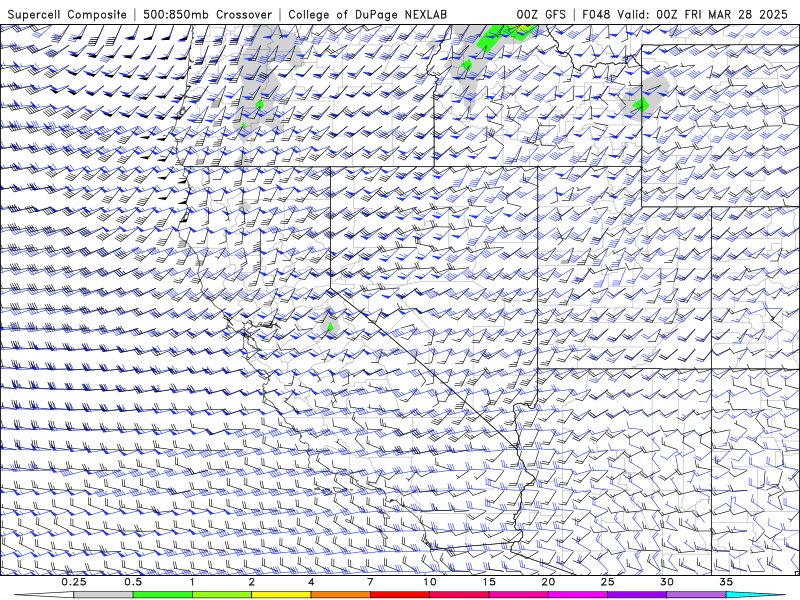Pick the hot pink 15–20 legend swatch
The height and width of the screenshot is (600, 800).
click(x=518, y=595)
